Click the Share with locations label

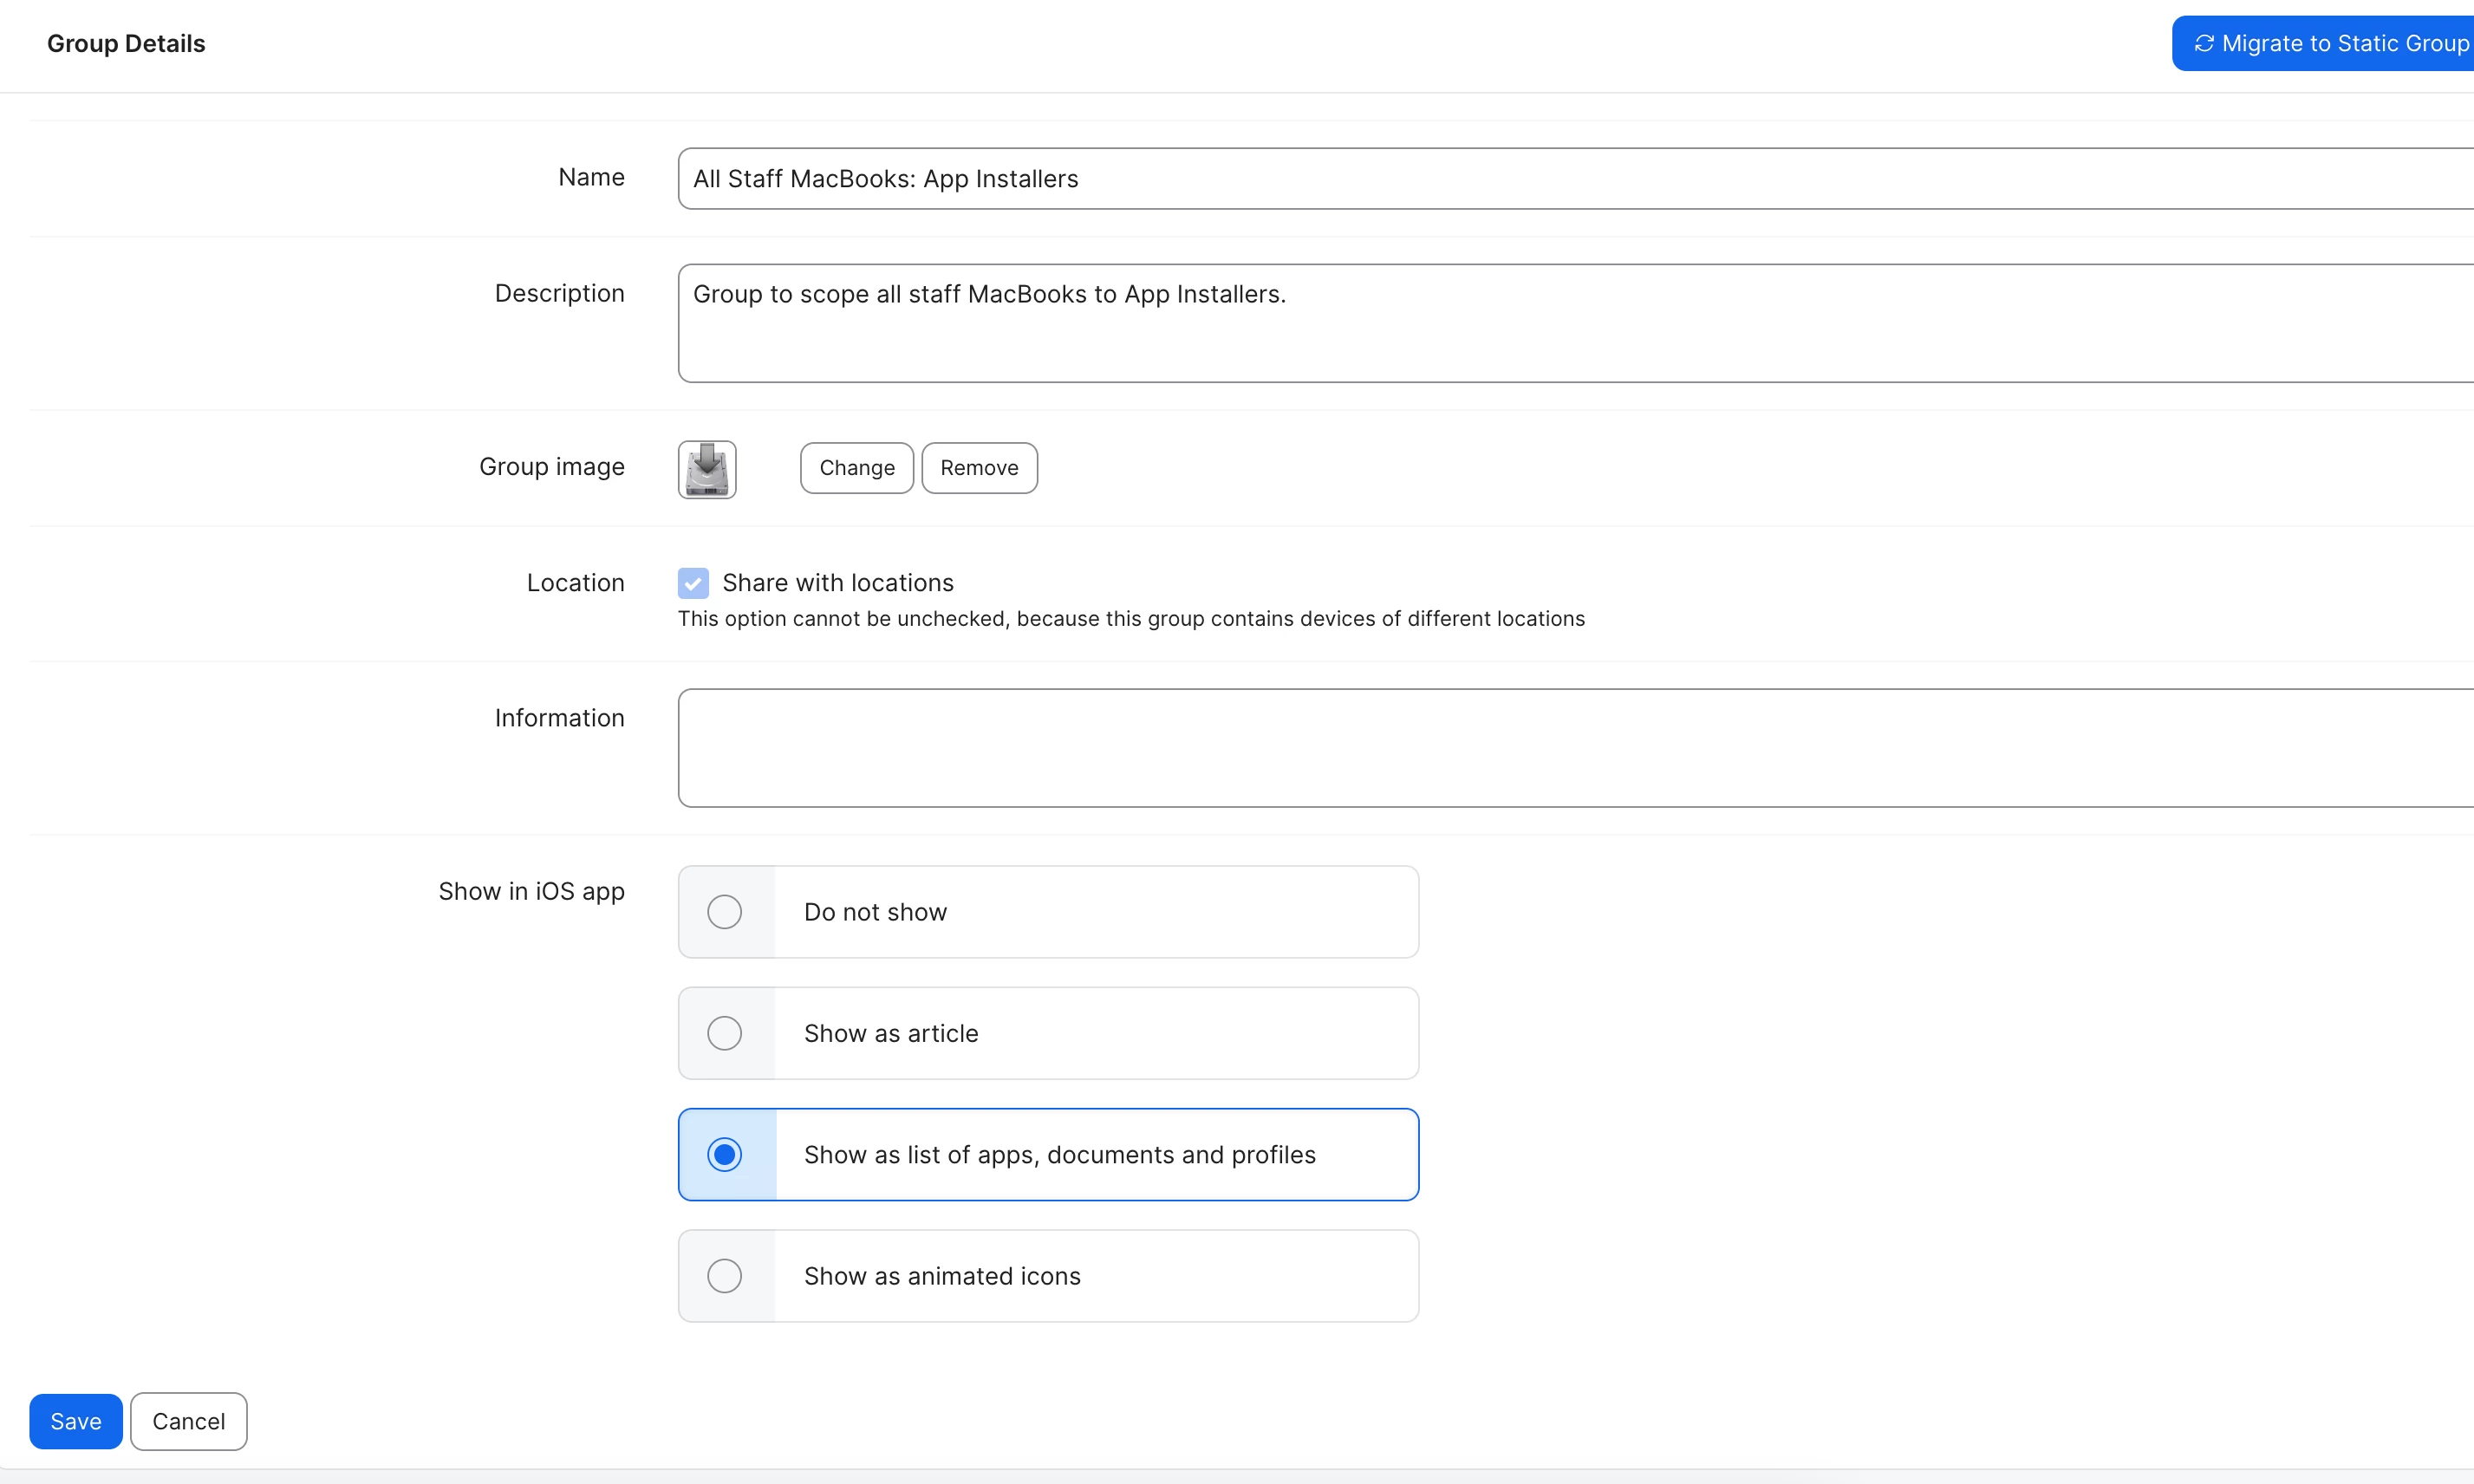(838, 583)
